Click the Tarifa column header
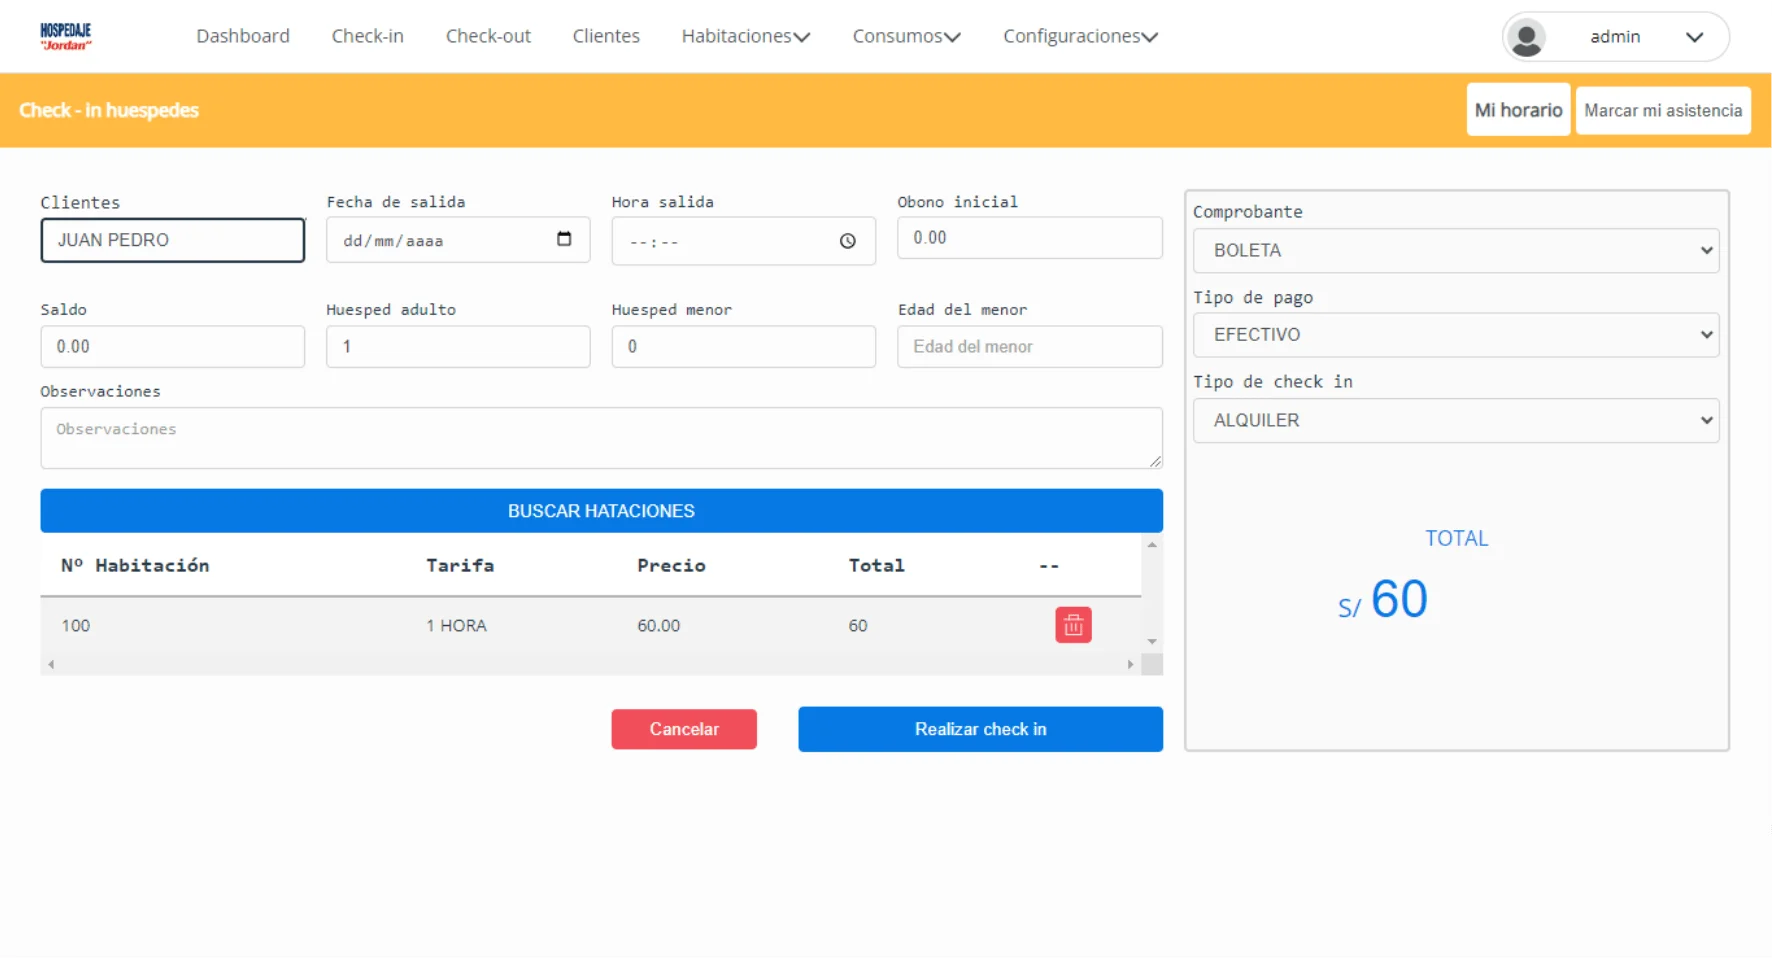1772x958 pixels. [x=460, y=566]
